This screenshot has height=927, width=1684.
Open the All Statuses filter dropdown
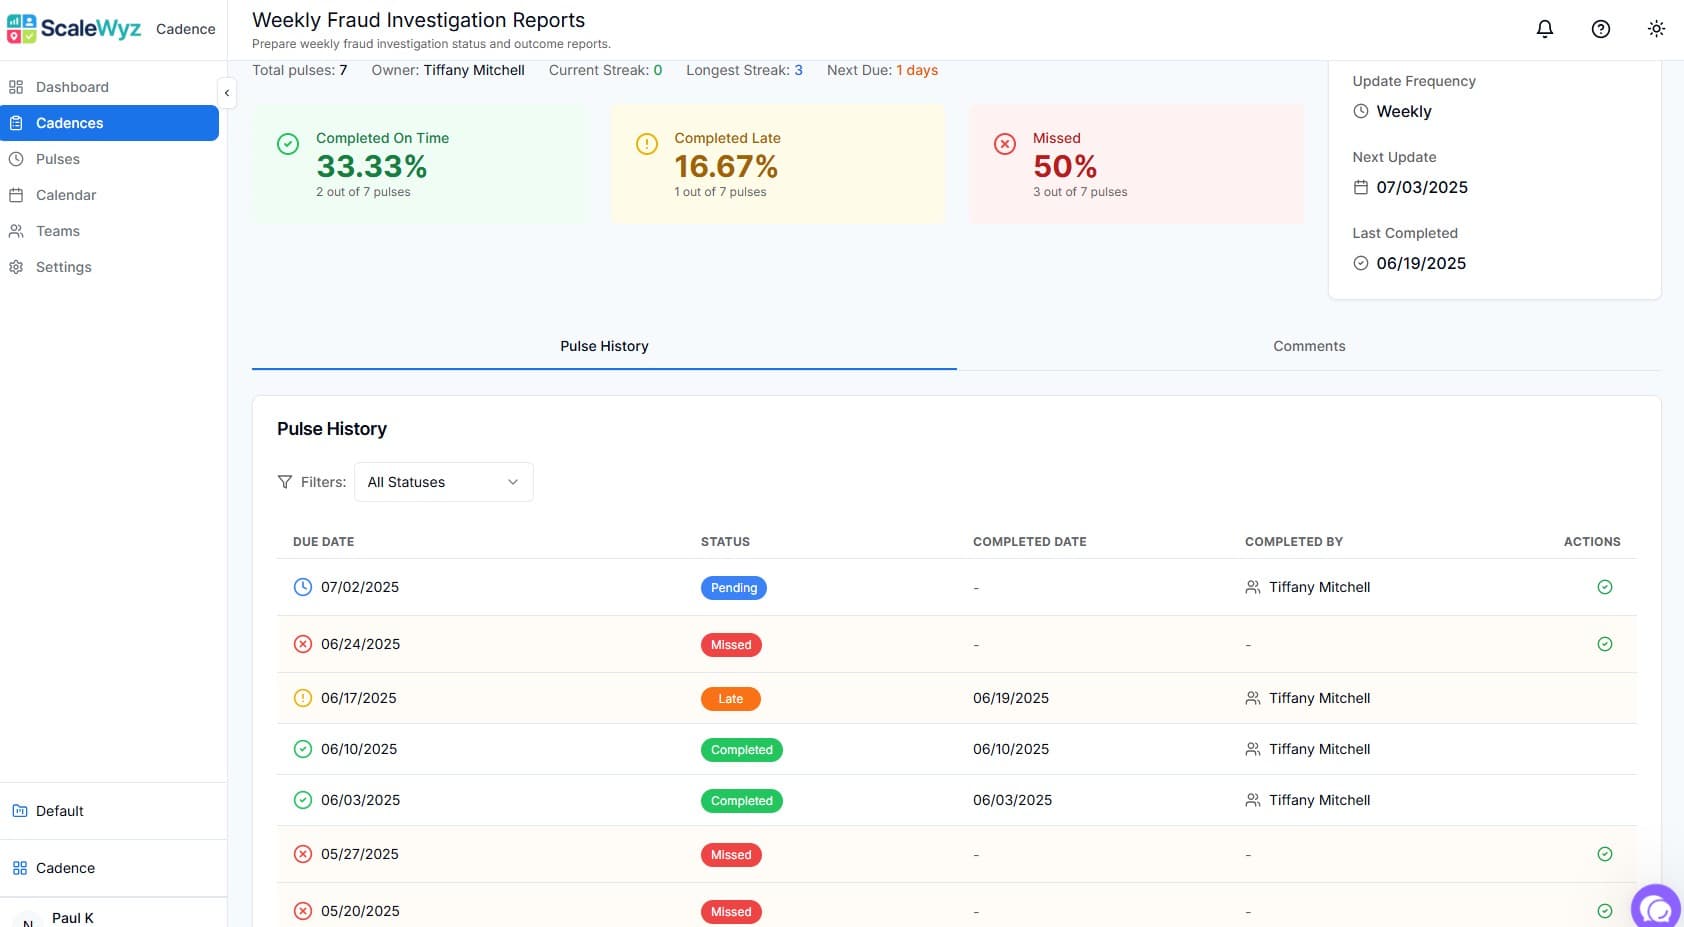[x=443, y=482]
